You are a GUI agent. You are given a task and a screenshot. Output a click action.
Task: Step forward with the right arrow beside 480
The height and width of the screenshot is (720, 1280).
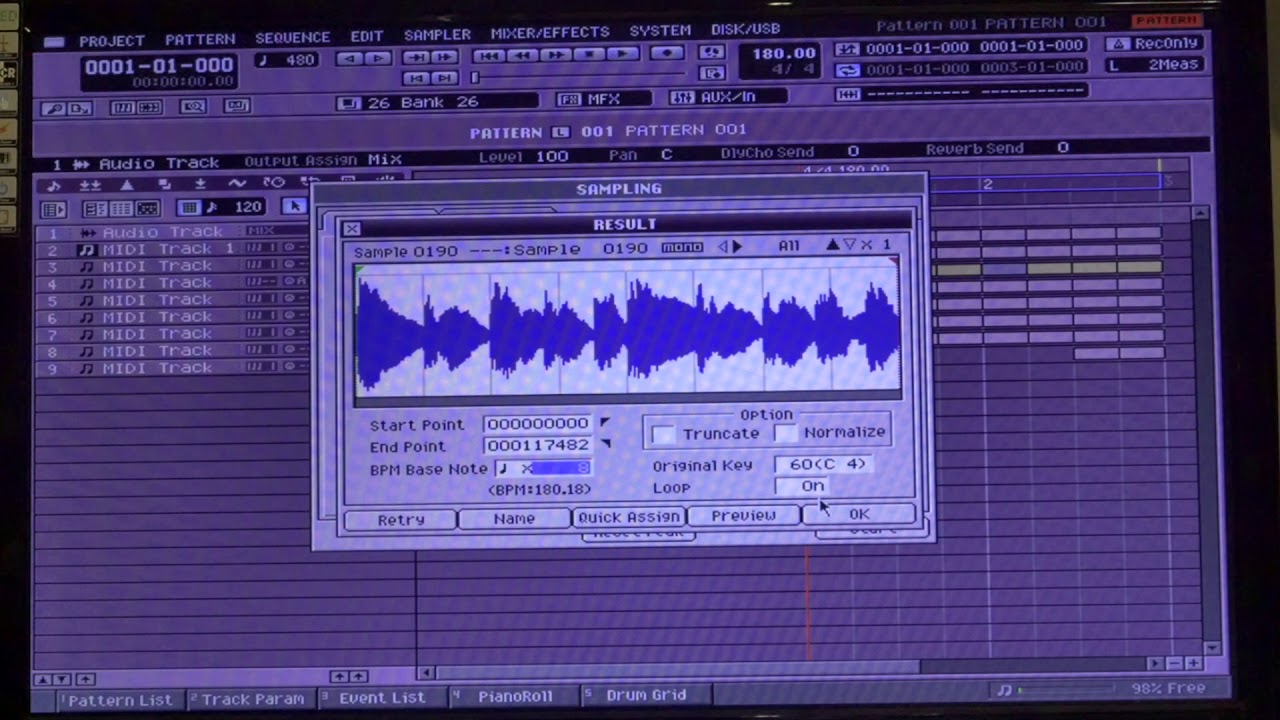pyautogui.click(x=378, y=59)
